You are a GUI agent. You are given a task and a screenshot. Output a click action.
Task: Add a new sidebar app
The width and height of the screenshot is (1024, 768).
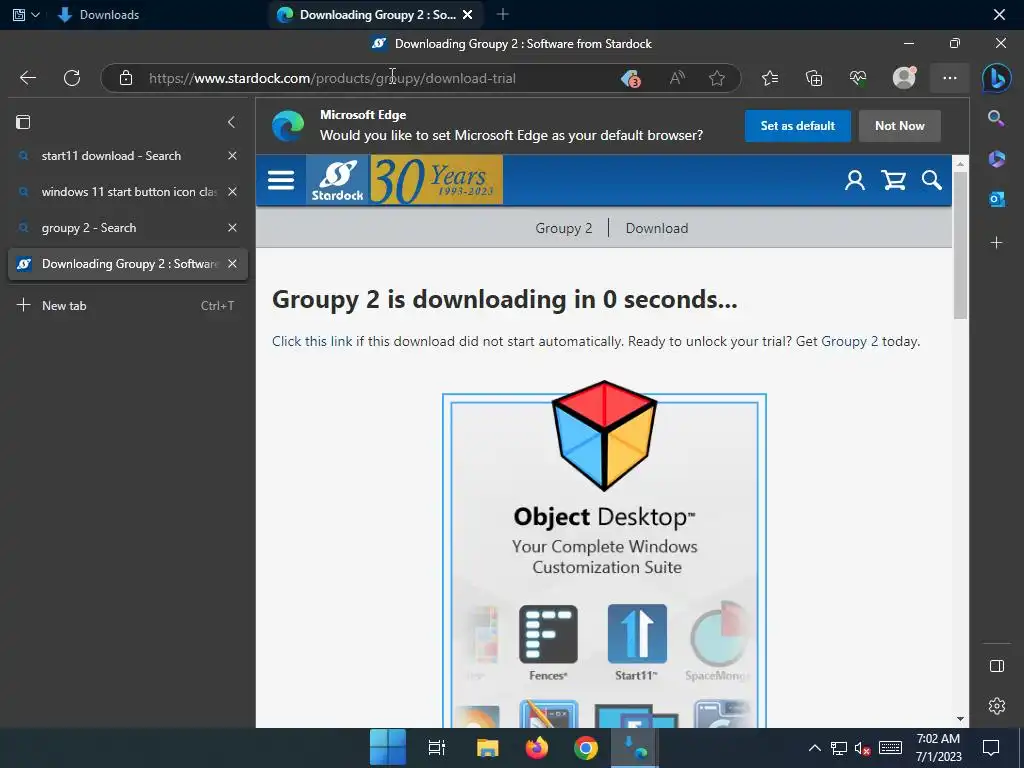(x=997, y=243)
